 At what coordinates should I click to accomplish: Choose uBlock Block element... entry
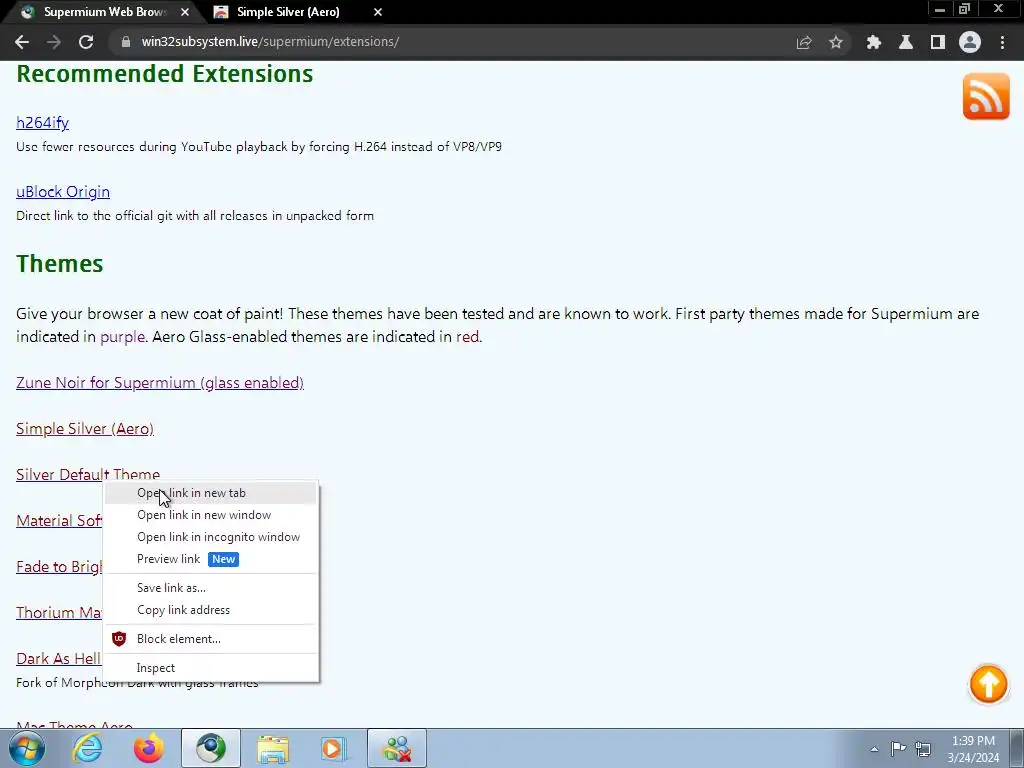(210, 639)
